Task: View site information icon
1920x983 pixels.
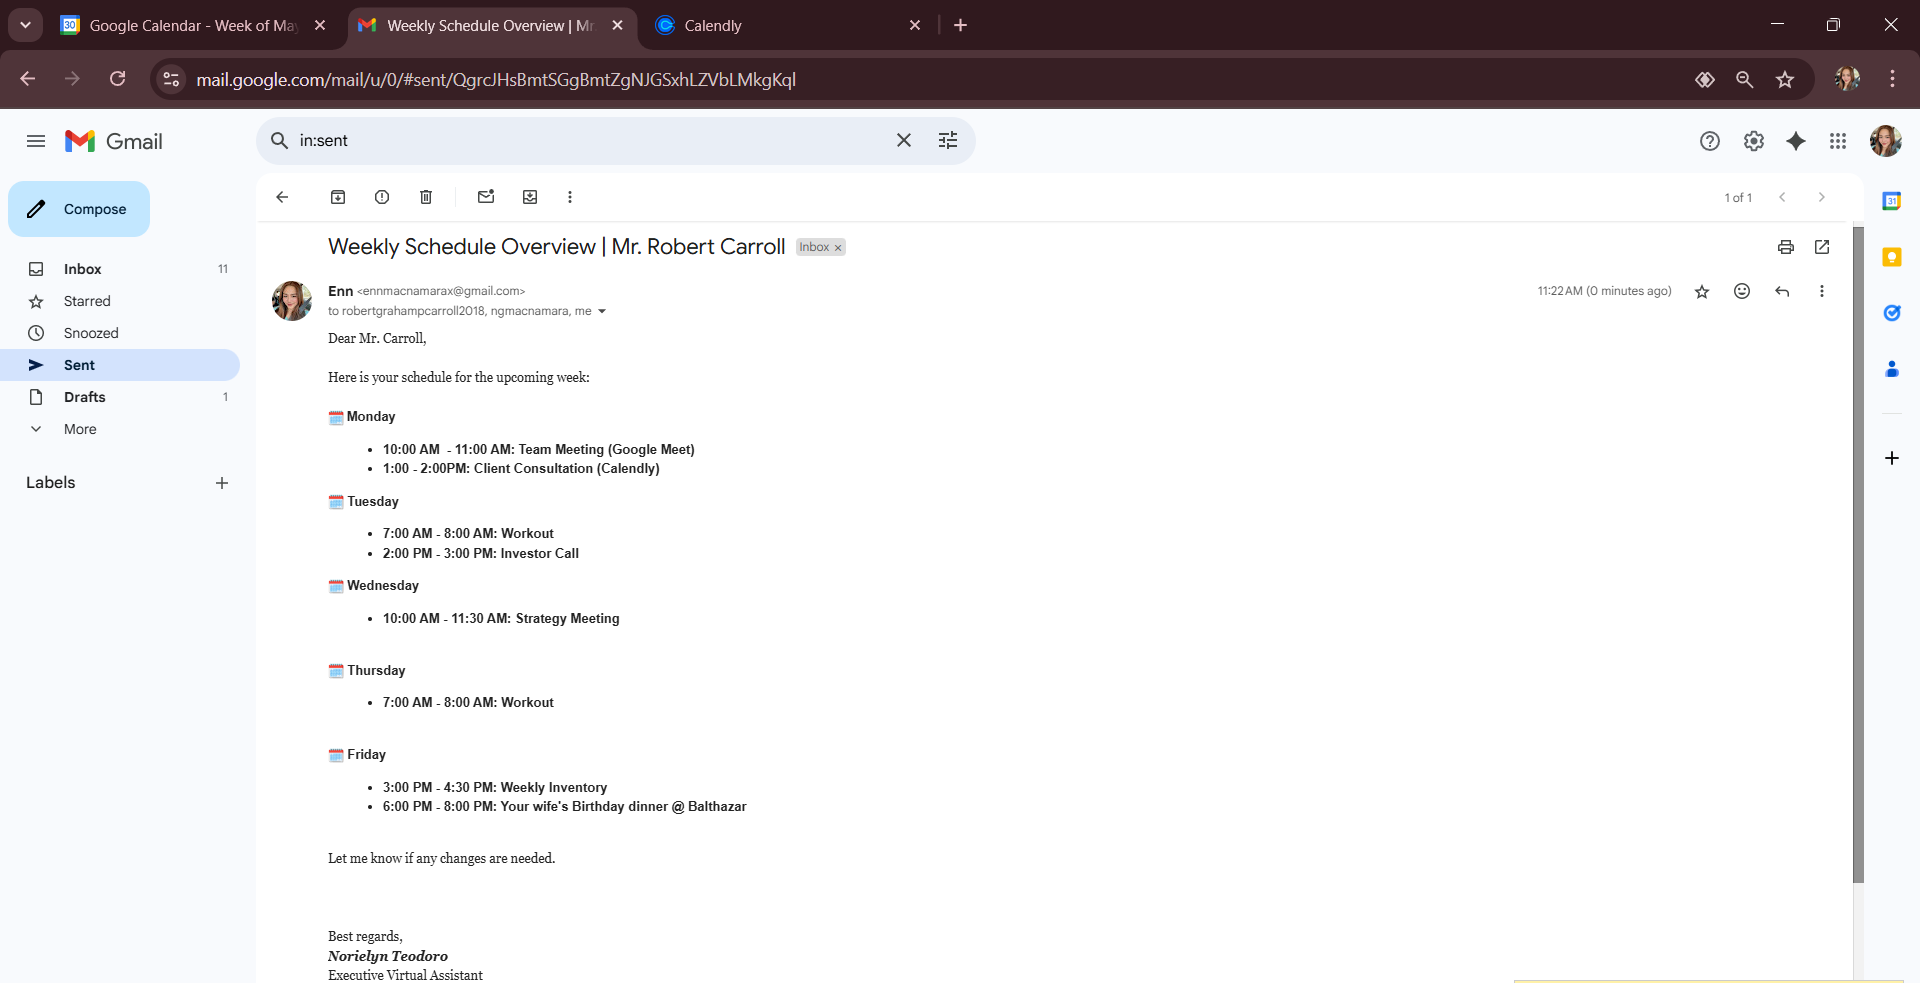Action: click(x=171, y=79)
